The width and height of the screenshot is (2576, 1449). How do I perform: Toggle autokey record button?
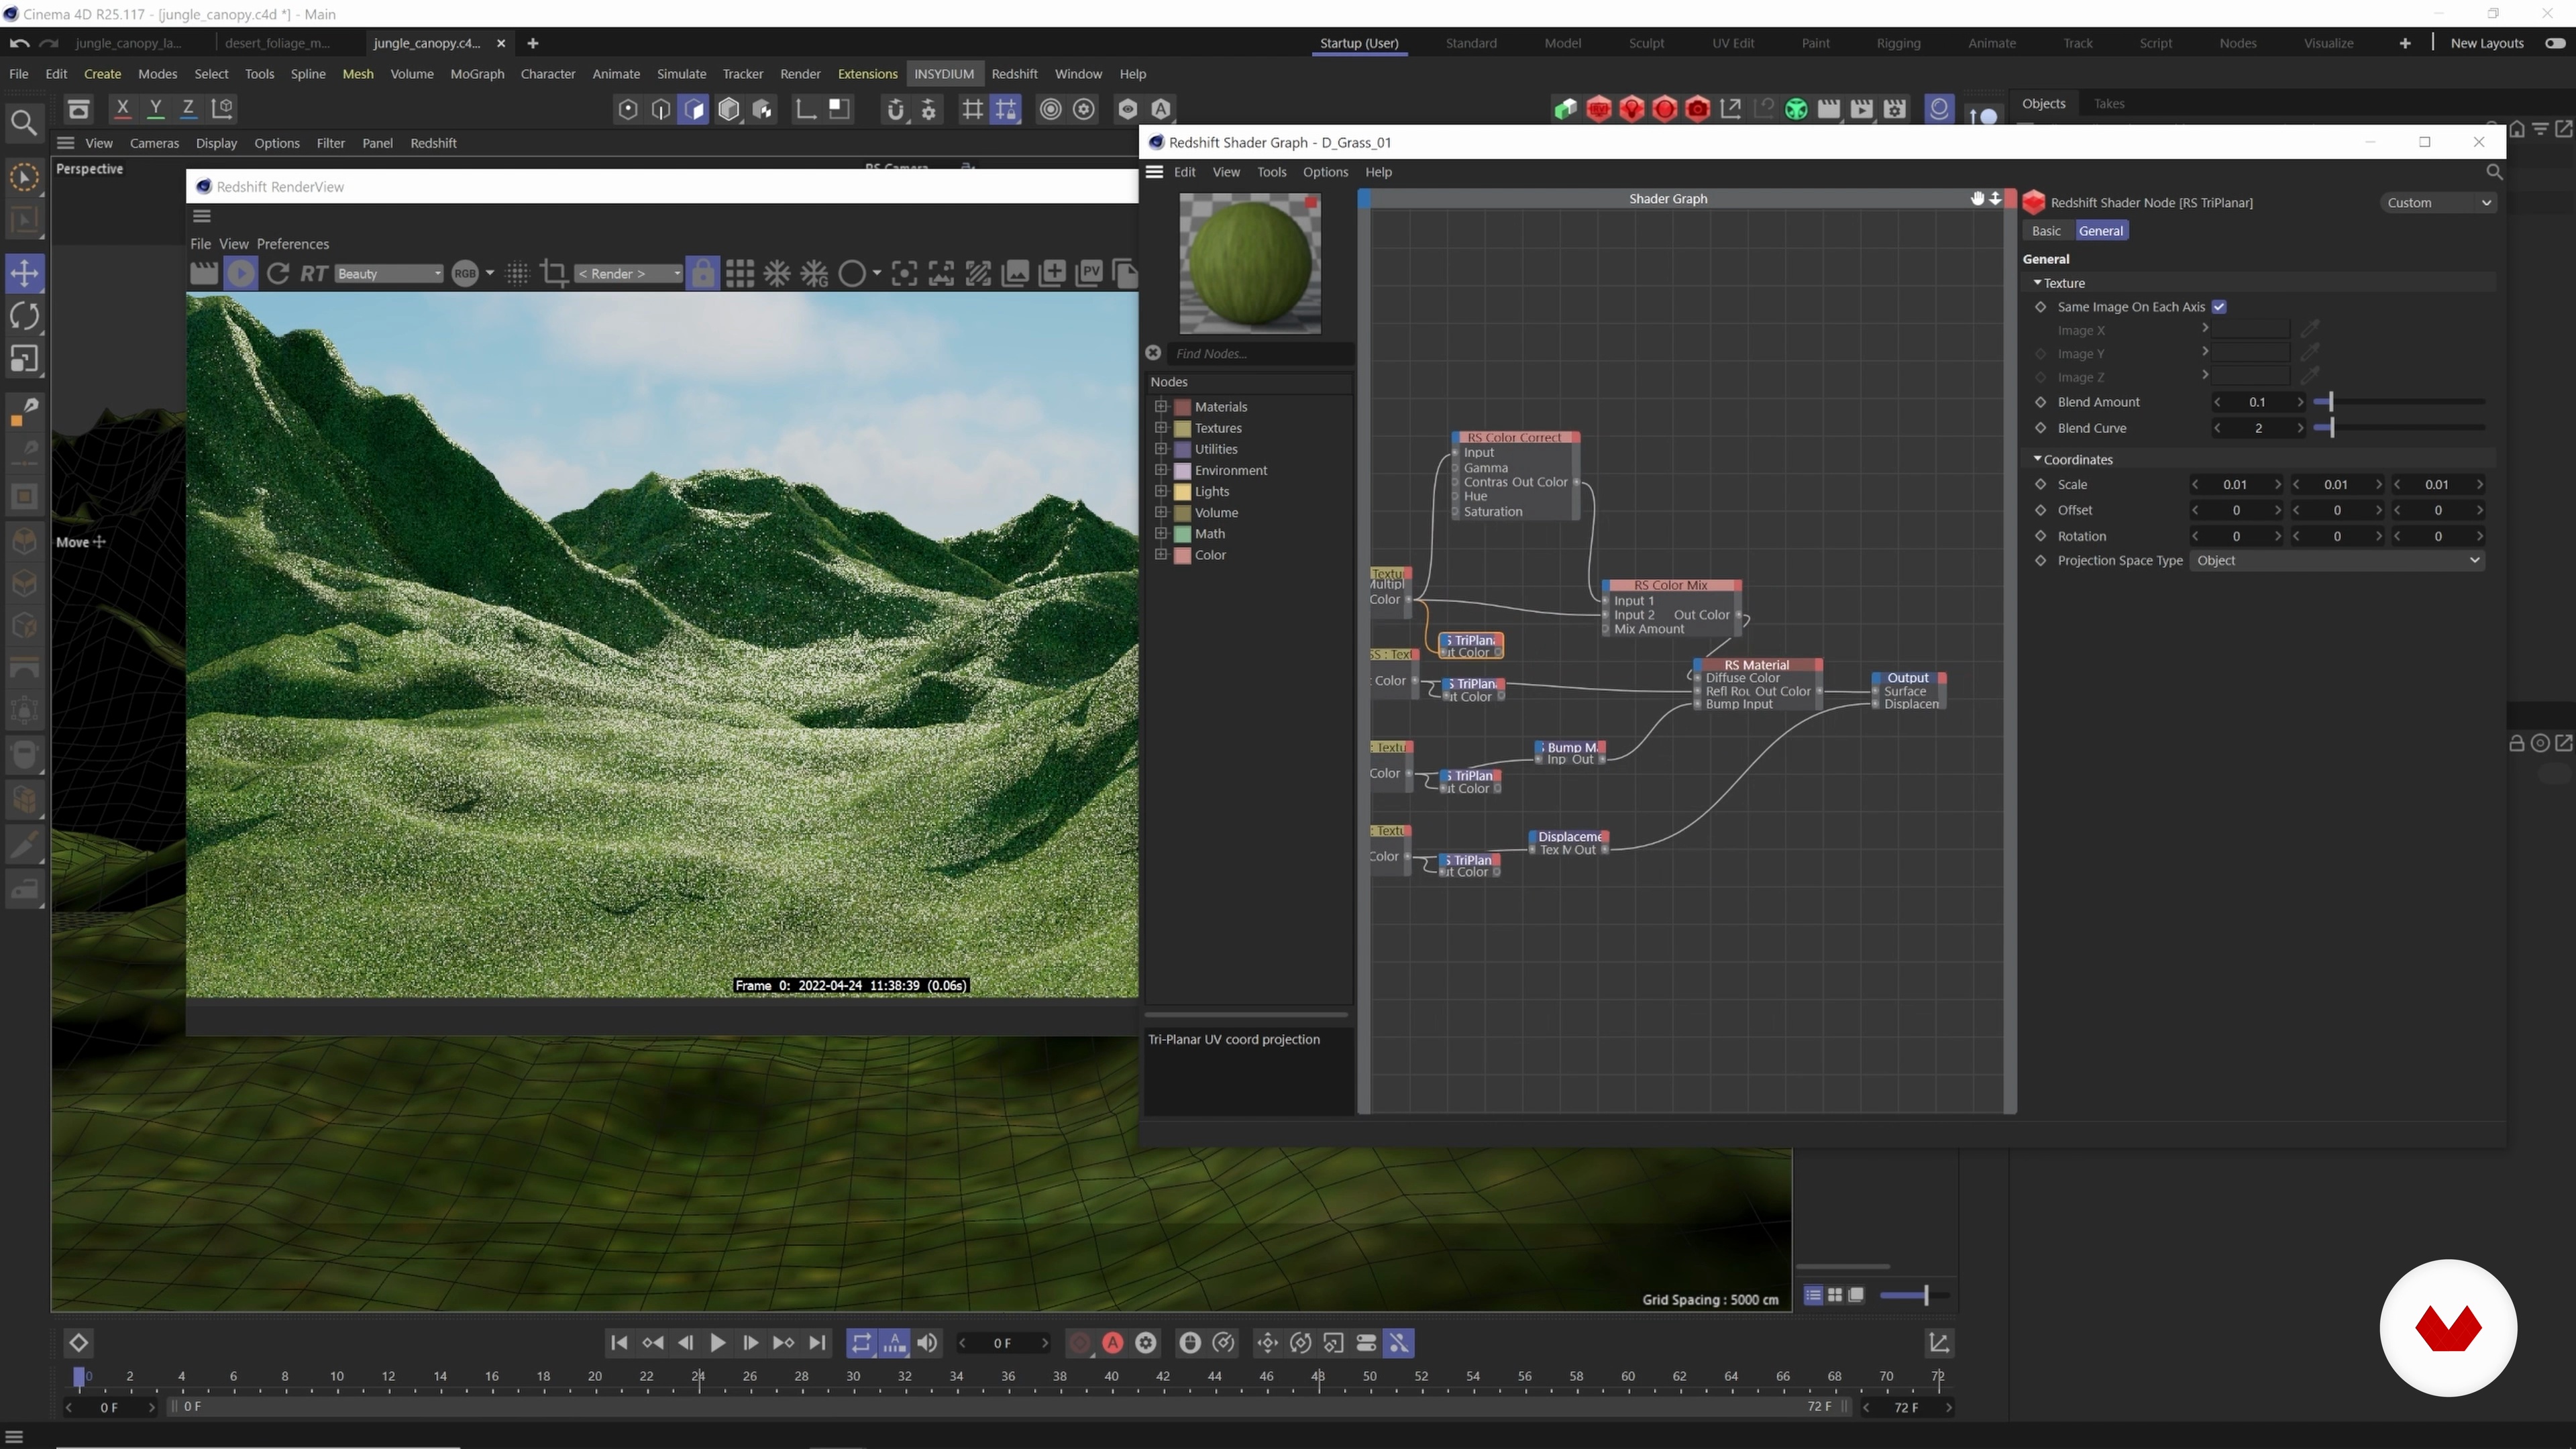pos(1112,1343)
